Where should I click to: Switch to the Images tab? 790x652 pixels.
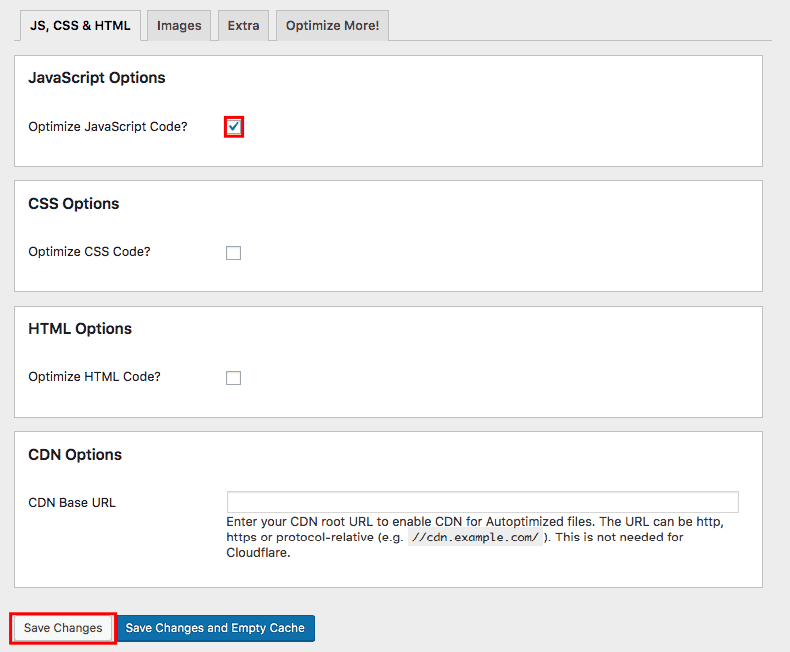[x=179, y=26]
